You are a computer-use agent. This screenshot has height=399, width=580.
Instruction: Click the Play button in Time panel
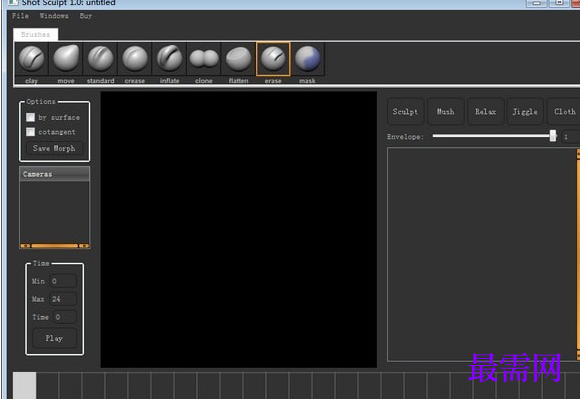coord(54,338)
